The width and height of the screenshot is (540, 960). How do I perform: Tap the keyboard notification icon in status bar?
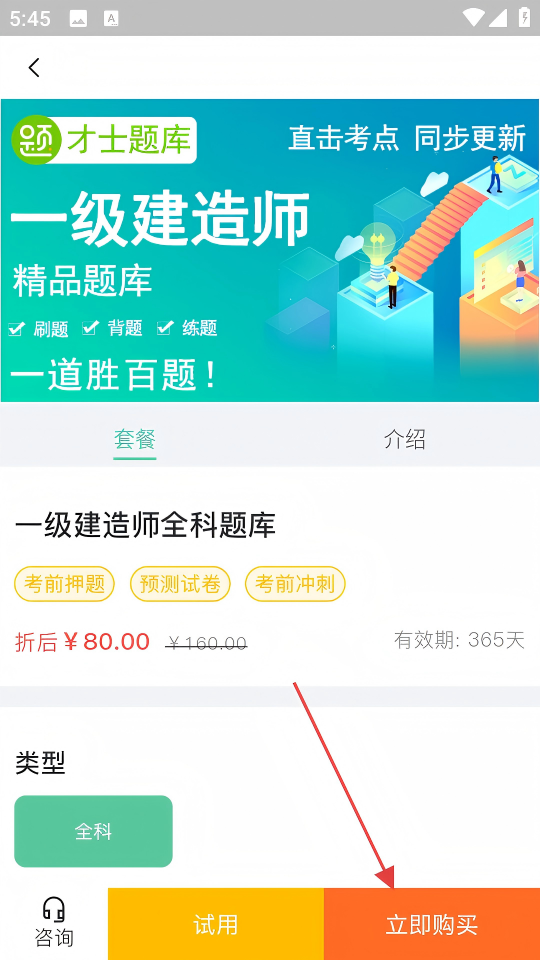pyautogui.click(x=111, y=19)
